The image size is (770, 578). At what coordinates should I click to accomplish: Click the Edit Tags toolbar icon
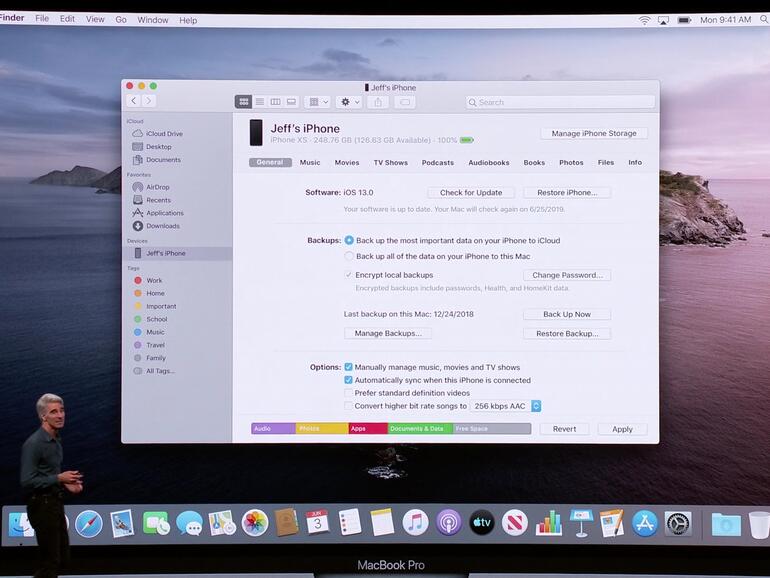pyautogui.click(x=405, y=102)
